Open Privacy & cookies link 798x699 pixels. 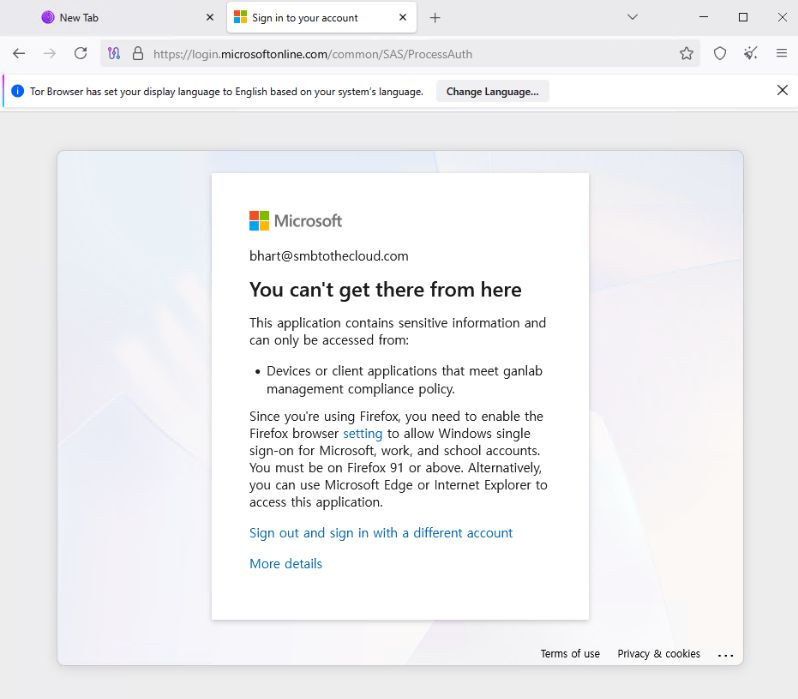click(x=659, y=654)
